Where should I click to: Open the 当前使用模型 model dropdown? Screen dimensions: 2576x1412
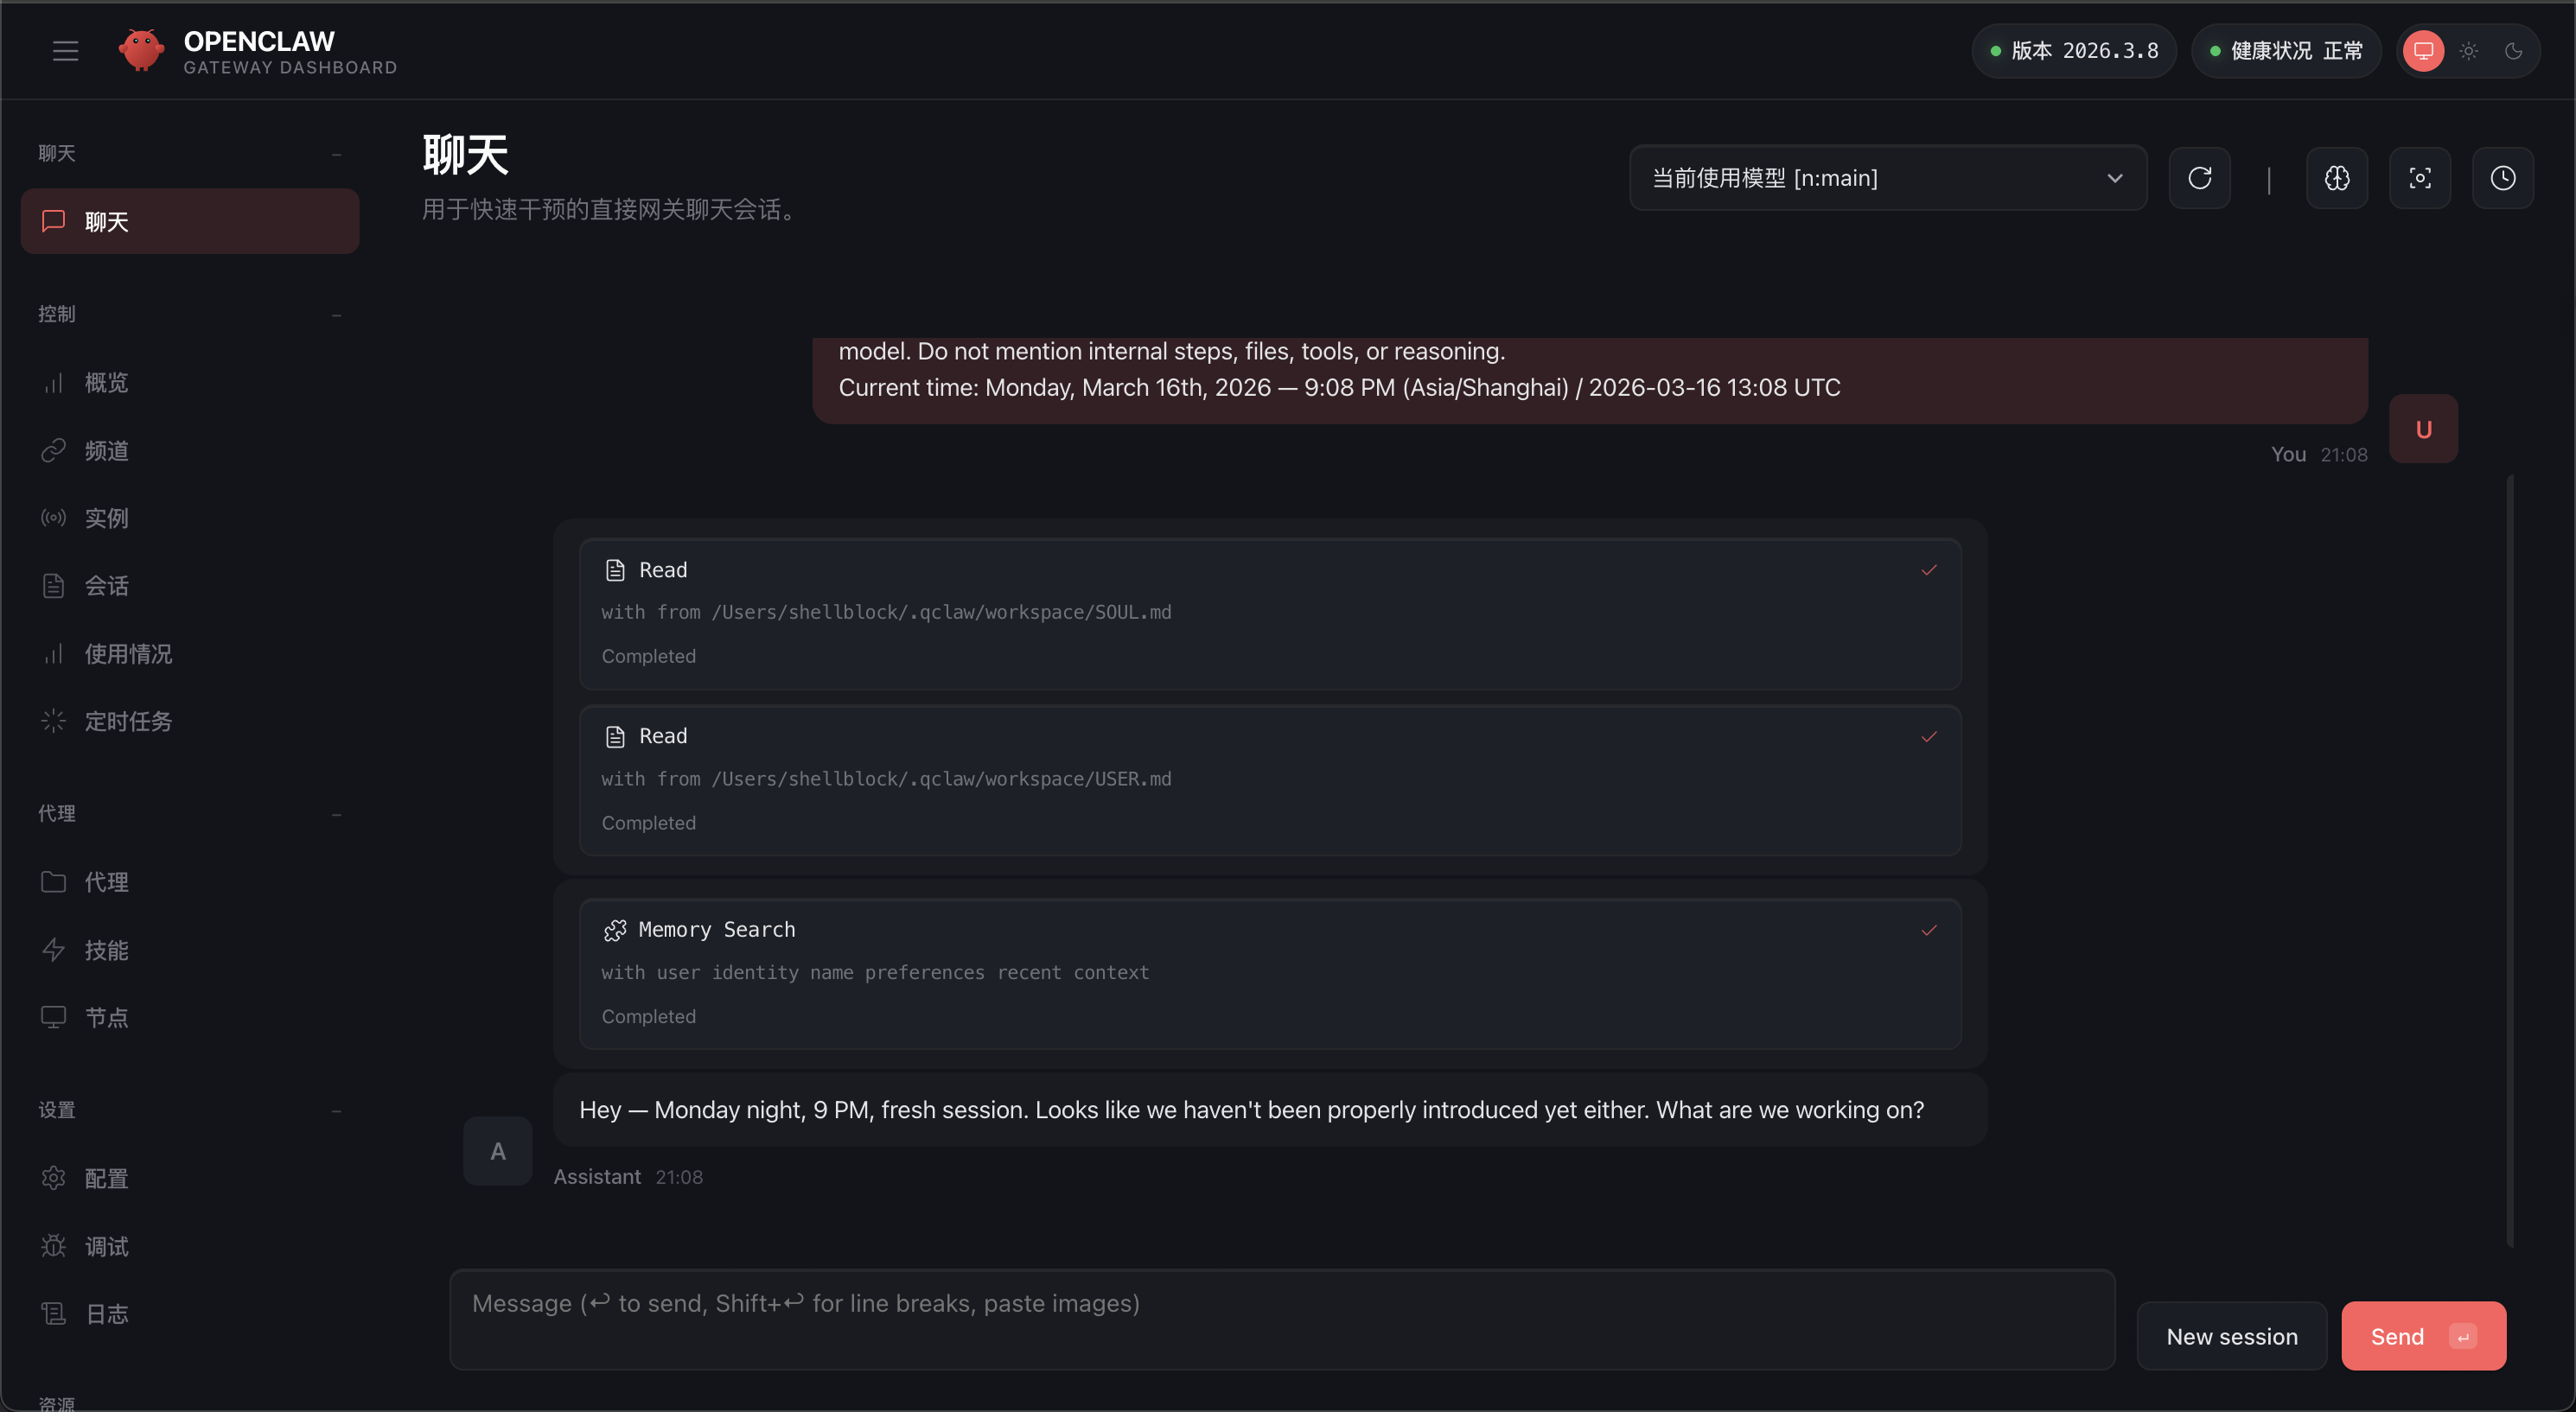(1887, 178)
